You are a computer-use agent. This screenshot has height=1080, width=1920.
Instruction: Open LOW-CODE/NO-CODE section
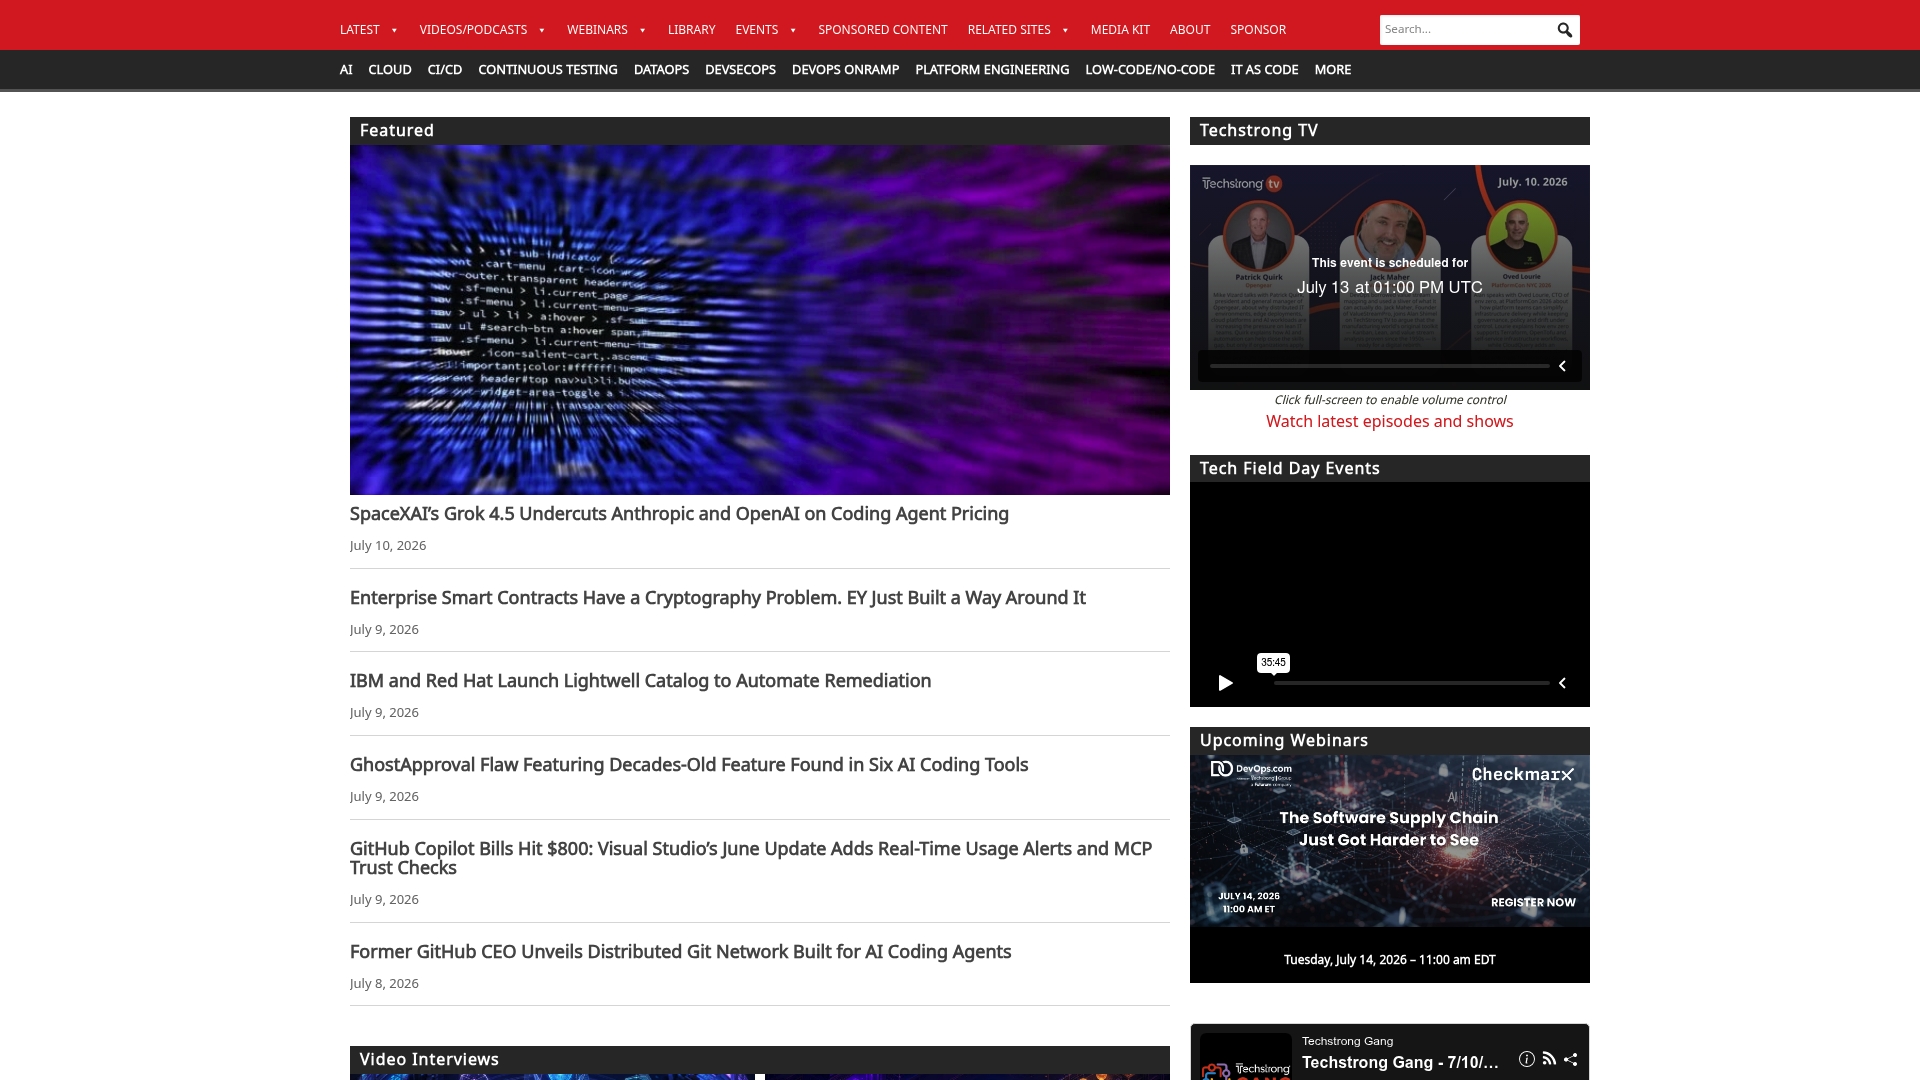1150,70
